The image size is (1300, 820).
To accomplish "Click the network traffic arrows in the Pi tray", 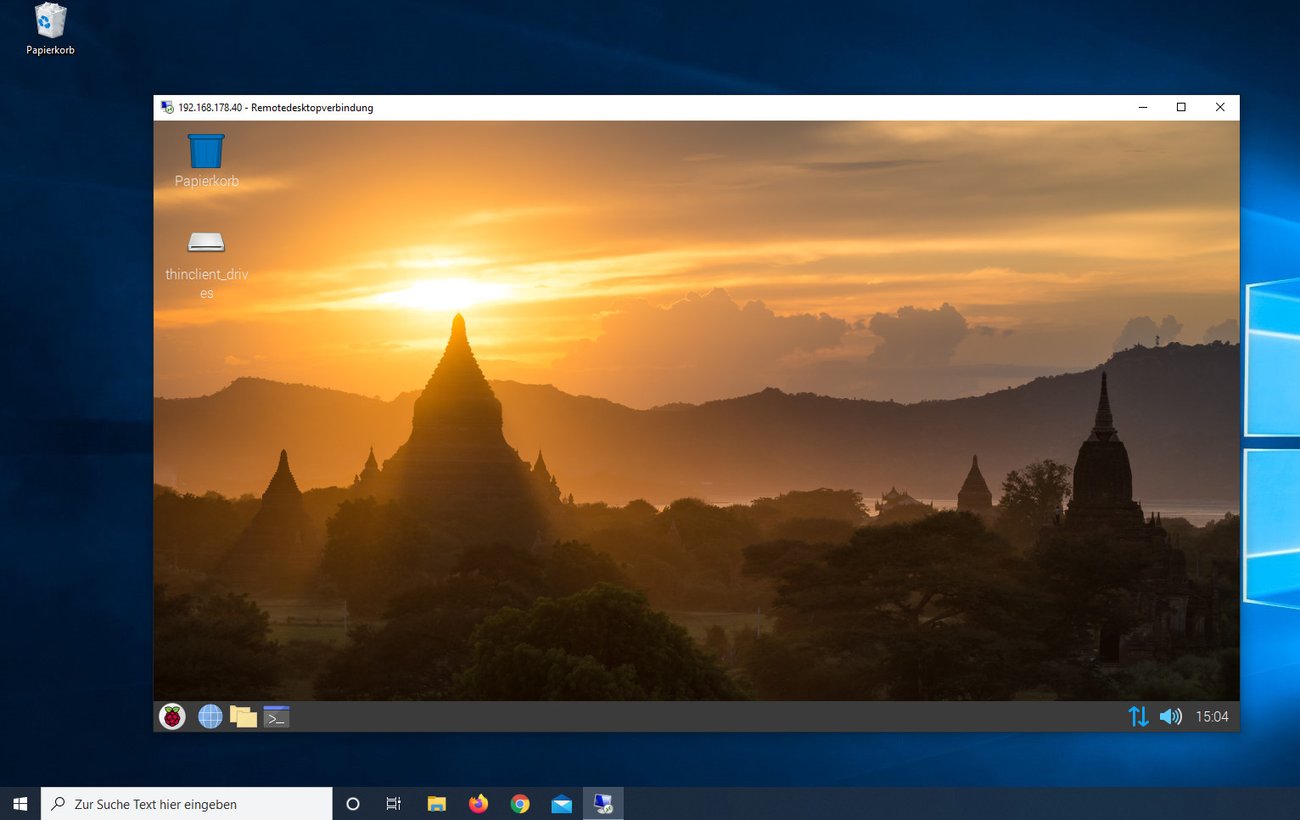I will pos(1138,716).
